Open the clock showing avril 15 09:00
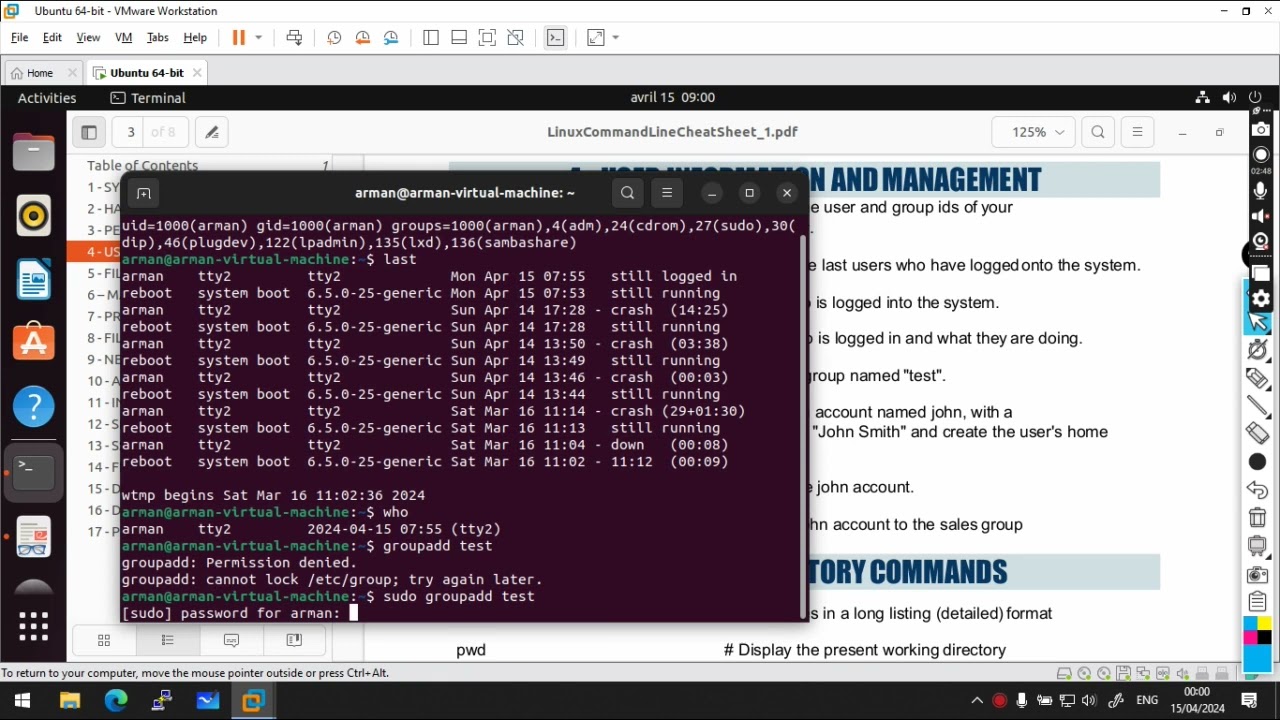 tap(672, 98)
